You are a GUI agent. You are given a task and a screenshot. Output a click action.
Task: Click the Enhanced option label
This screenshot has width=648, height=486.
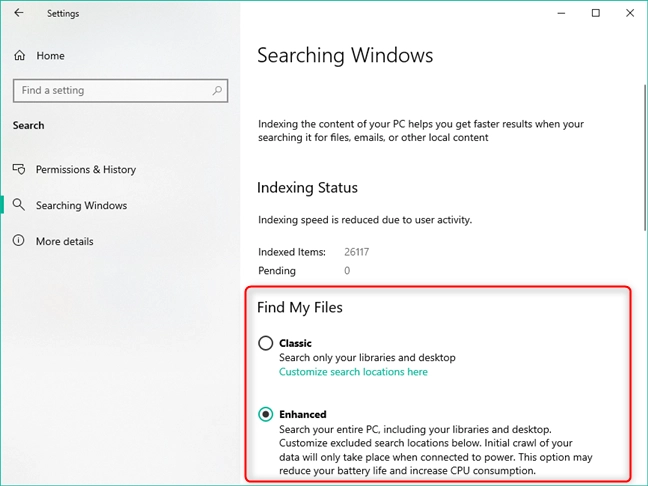click(x=303, y=415)
